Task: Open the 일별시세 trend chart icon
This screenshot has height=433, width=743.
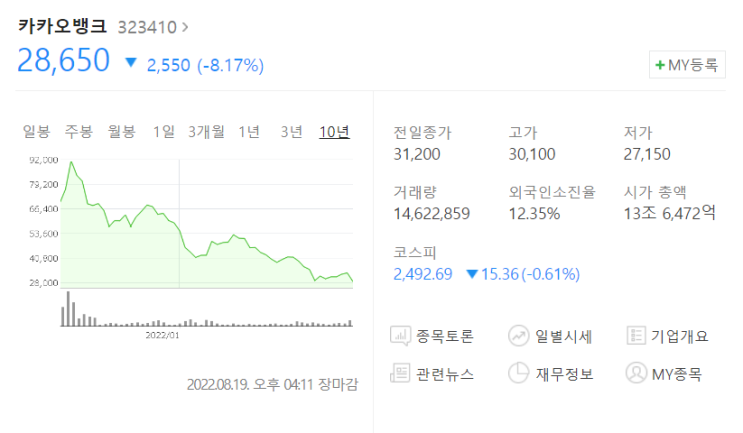Action: [518, 336]
